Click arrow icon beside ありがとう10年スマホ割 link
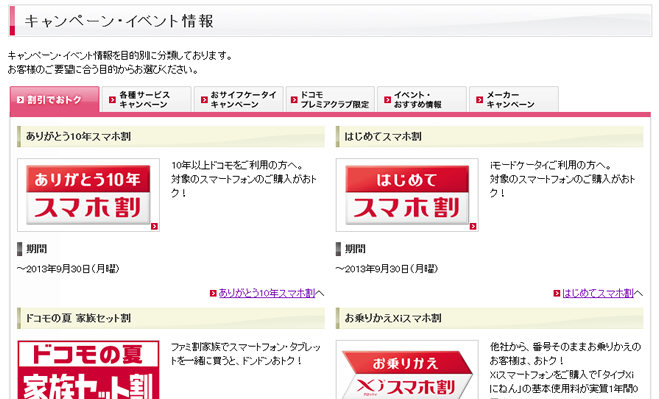 pos(213,293)
